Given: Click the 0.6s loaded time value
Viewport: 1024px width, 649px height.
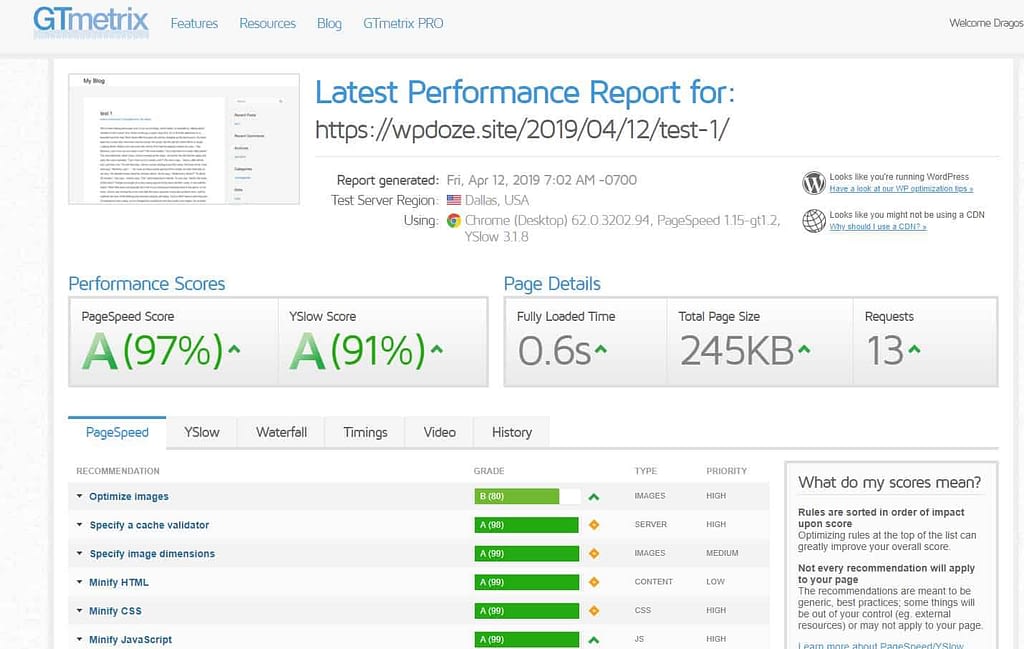Looking at the screenshot, I should point(554,351).
